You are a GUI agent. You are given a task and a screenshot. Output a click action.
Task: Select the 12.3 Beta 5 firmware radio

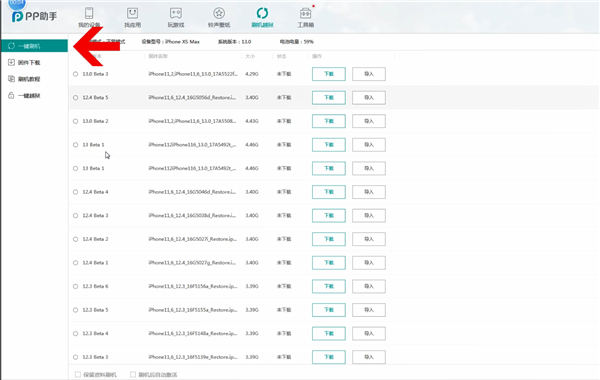[x=75, y=310]
